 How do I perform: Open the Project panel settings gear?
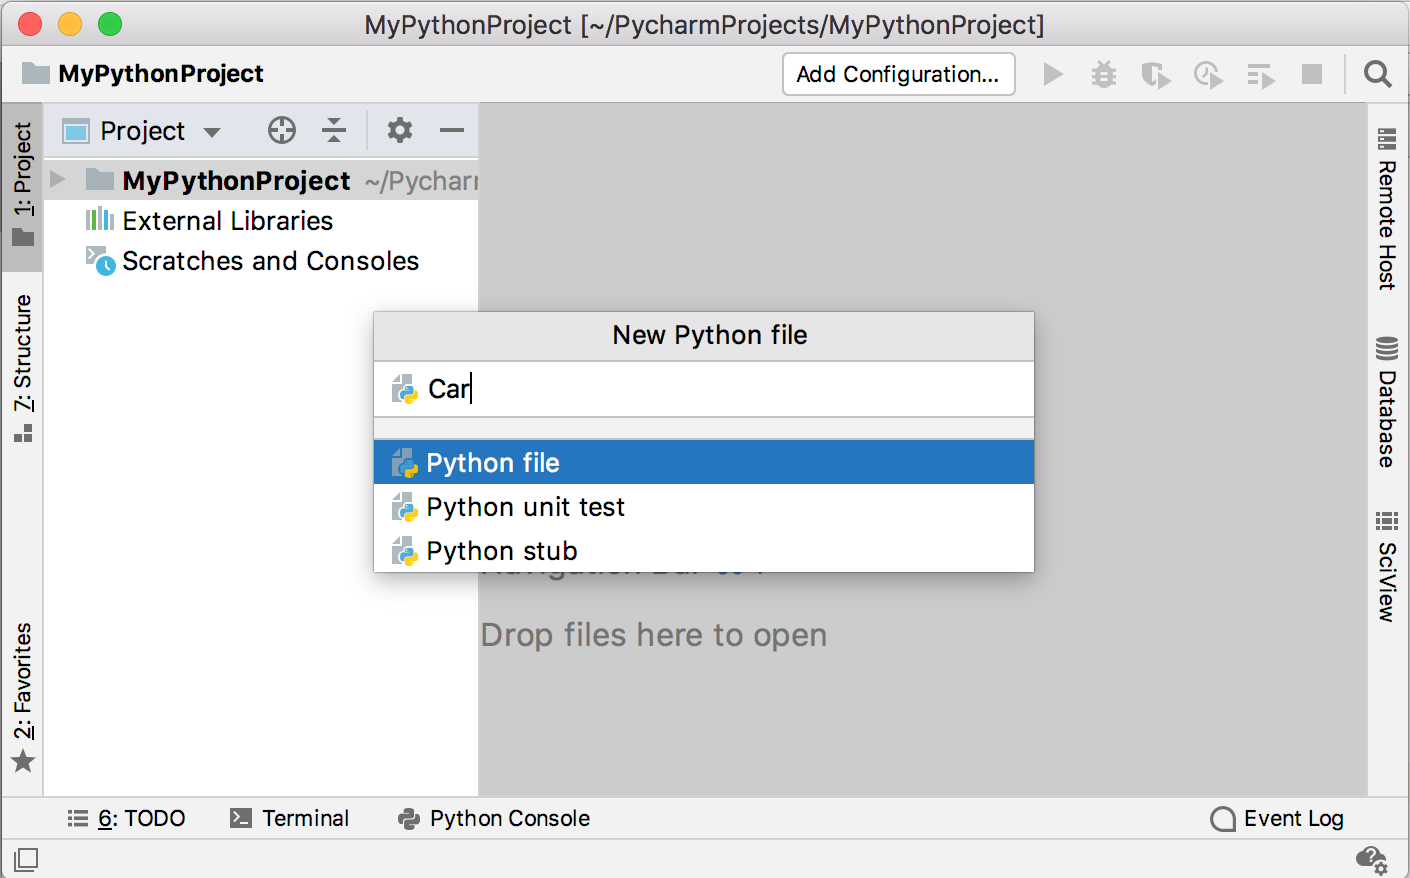pyautogui.click(x=399, y=130)
